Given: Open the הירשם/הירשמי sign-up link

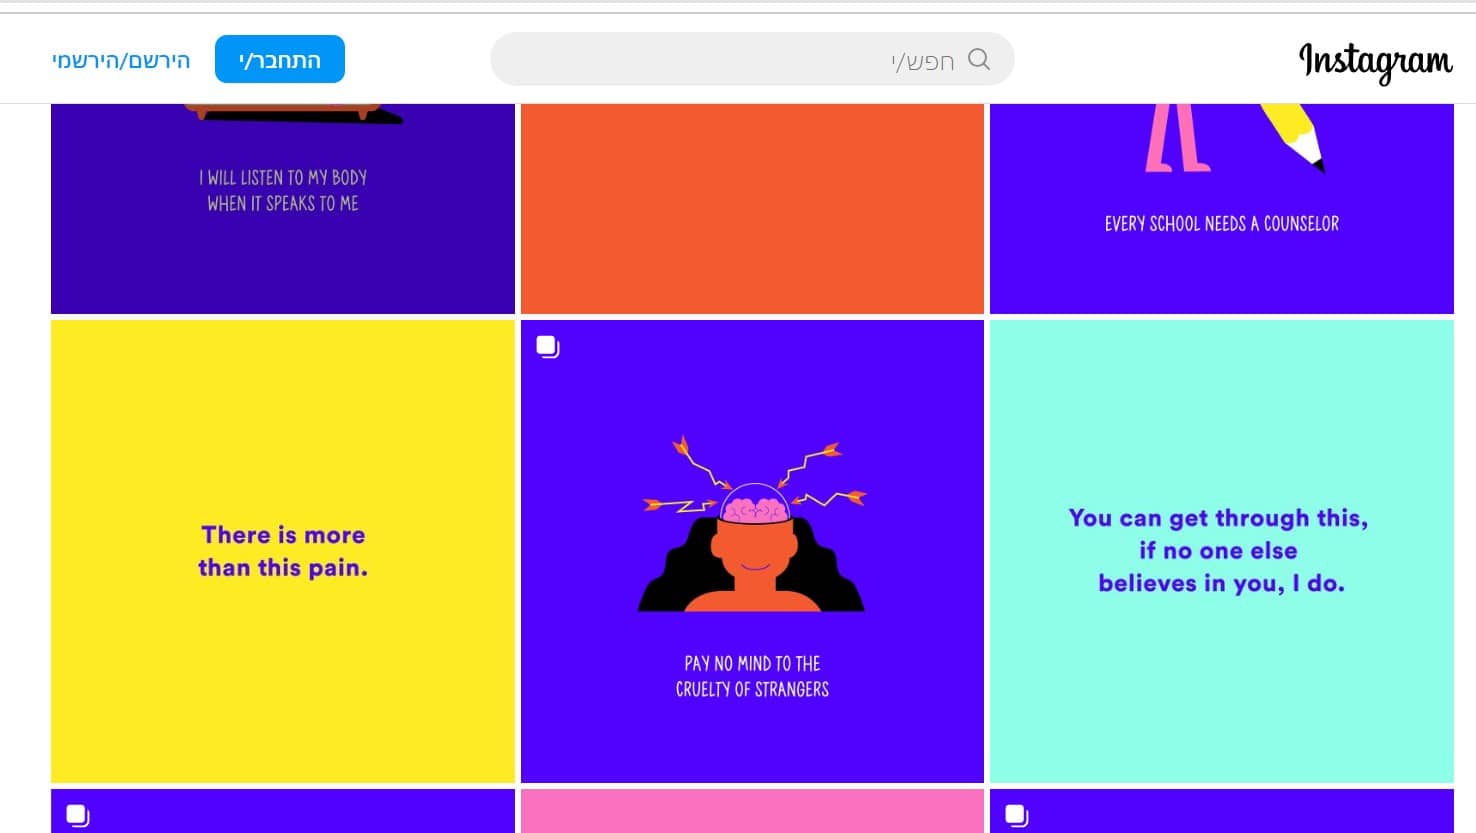Looking at the screenshot, I should pyautogui.click(x=121, y=60).
